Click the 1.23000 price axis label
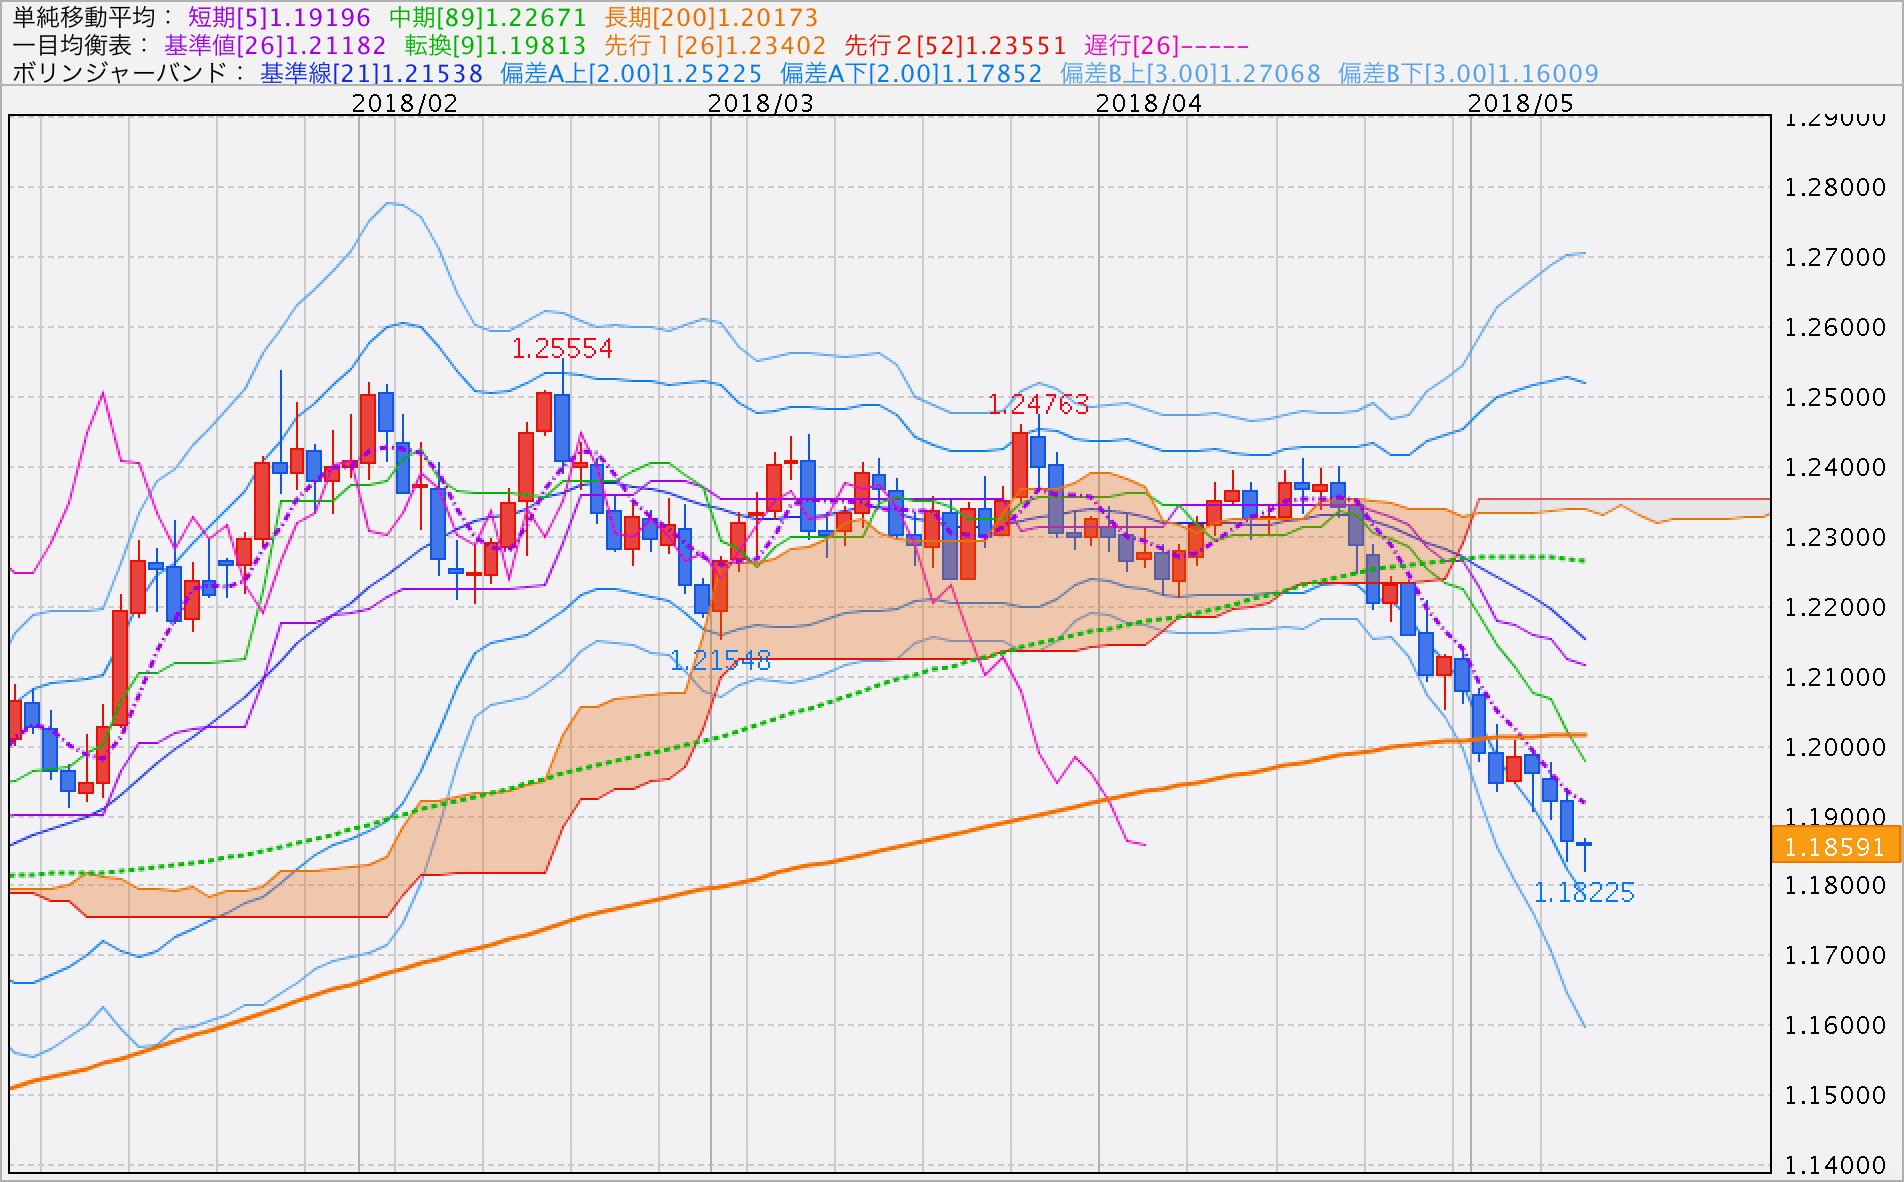1904x1182 pixels. click(1835, 537)
